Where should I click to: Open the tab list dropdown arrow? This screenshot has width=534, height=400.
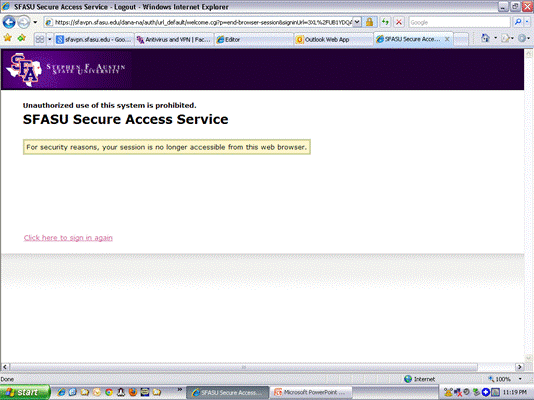pos(49,39)
